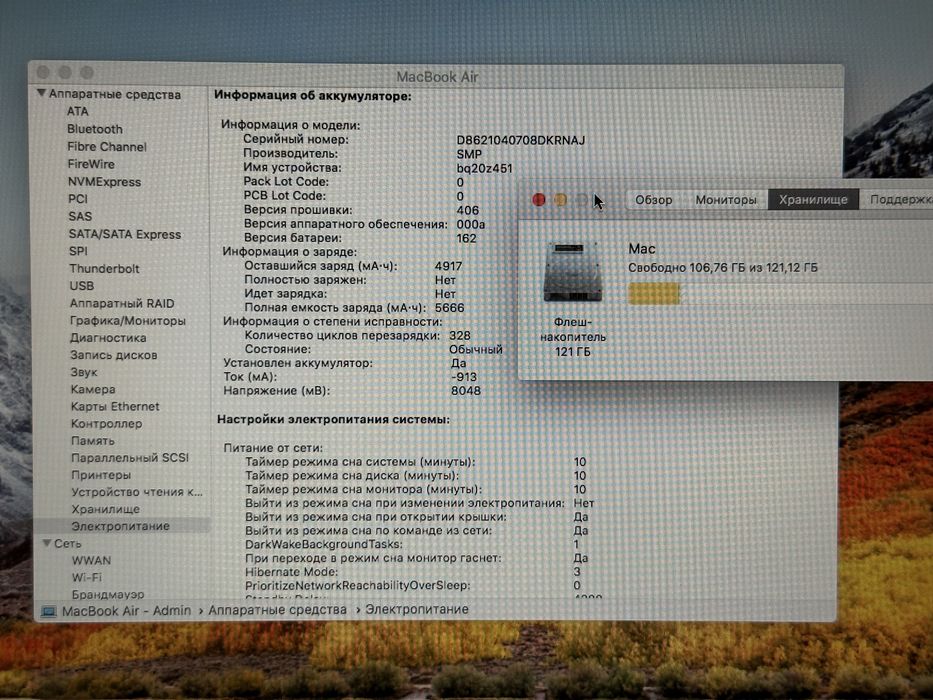
Task: Click MacBook Air window title
Action: 437,77
